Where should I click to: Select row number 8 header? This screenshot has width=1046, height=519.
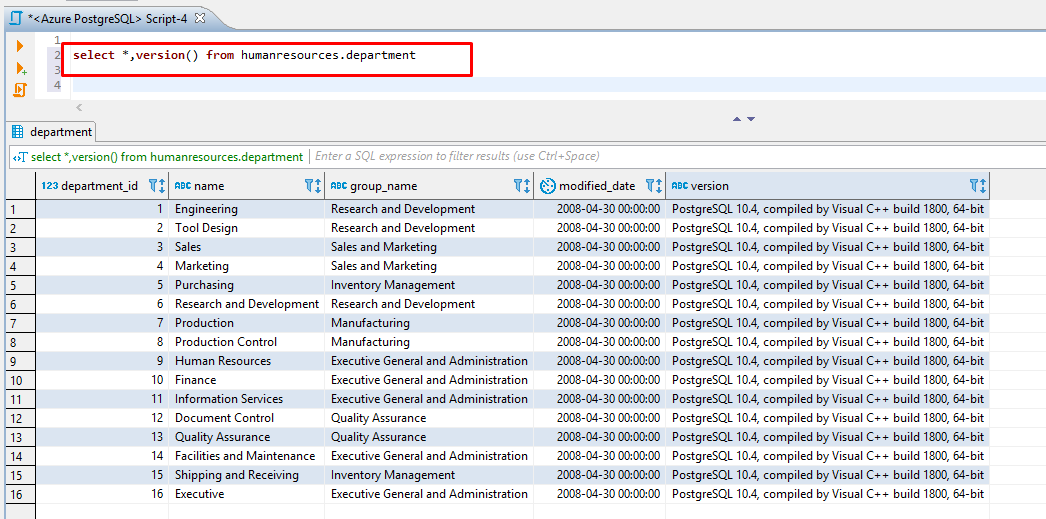tap(20, 342)
